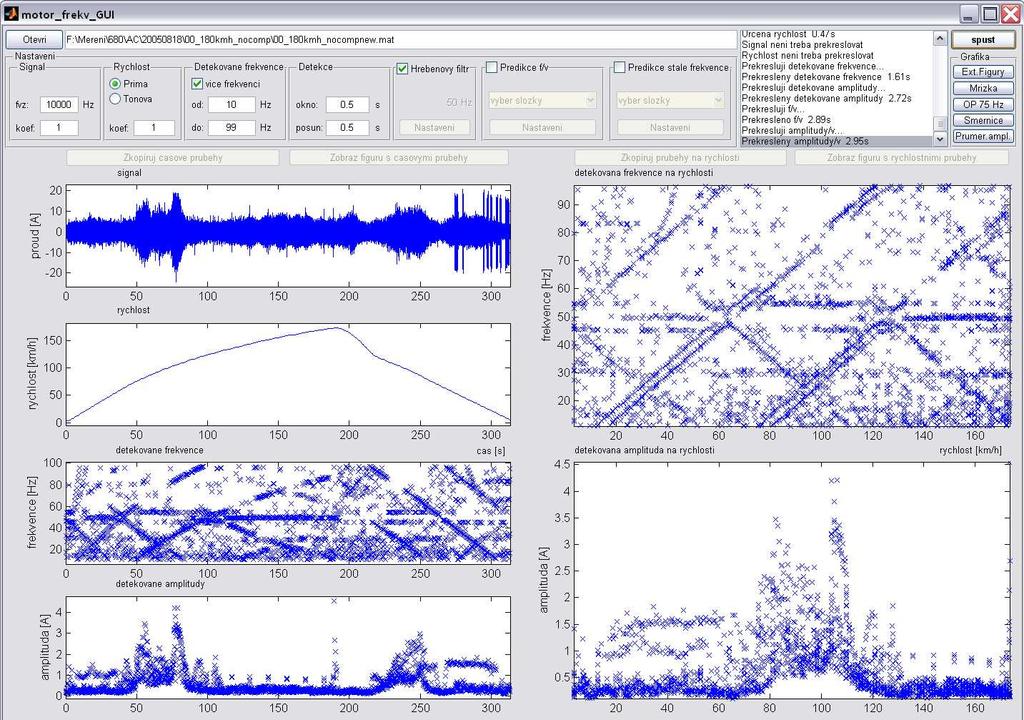Click the OP 75 Hz button

tap(983, 105)
